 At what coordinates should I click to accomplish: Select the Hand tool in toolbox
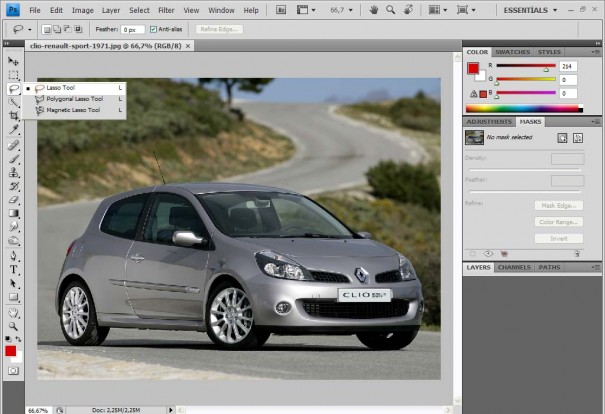14,313
